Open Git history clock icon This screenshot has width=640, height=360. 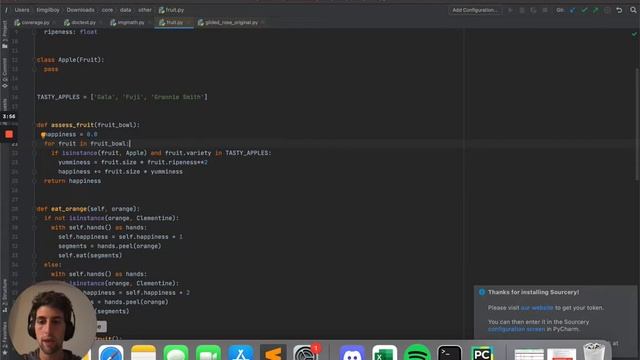pos(607,10)
